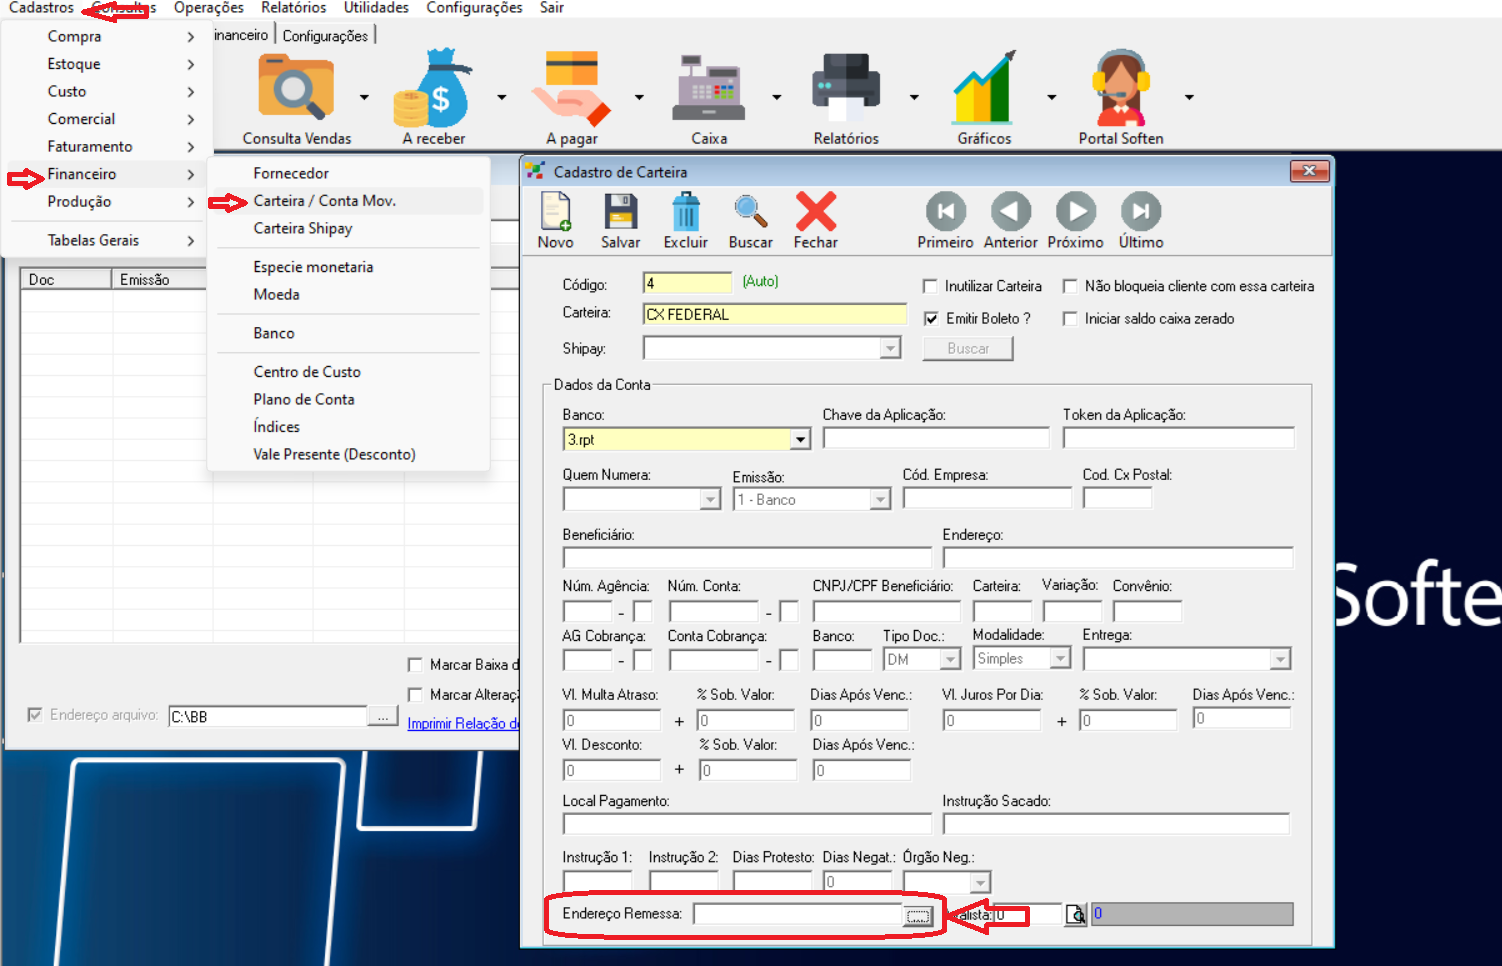Screen dimensions: 1502x966
Task: Toggle the Marcar Baixa checkbox
Action: tap(415, 665)
